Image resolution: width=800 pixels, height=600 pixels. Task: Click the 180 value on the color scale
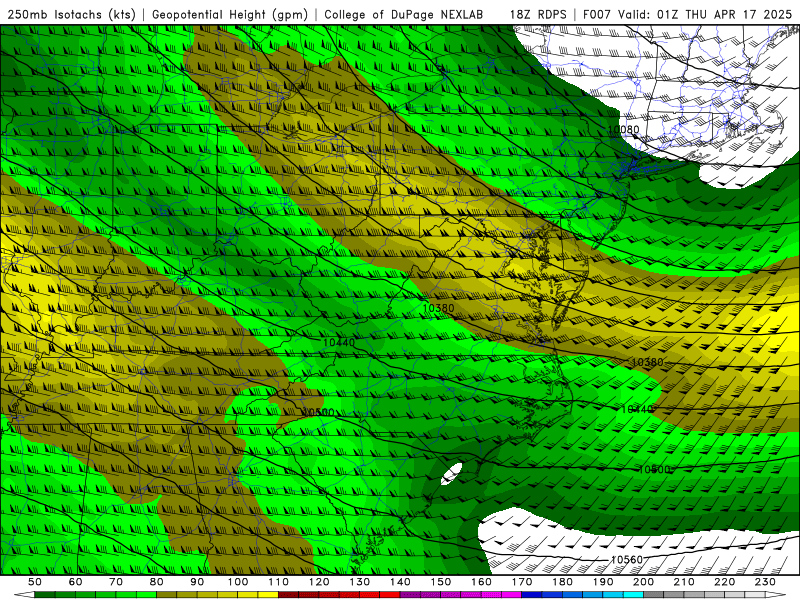point(563,582)
